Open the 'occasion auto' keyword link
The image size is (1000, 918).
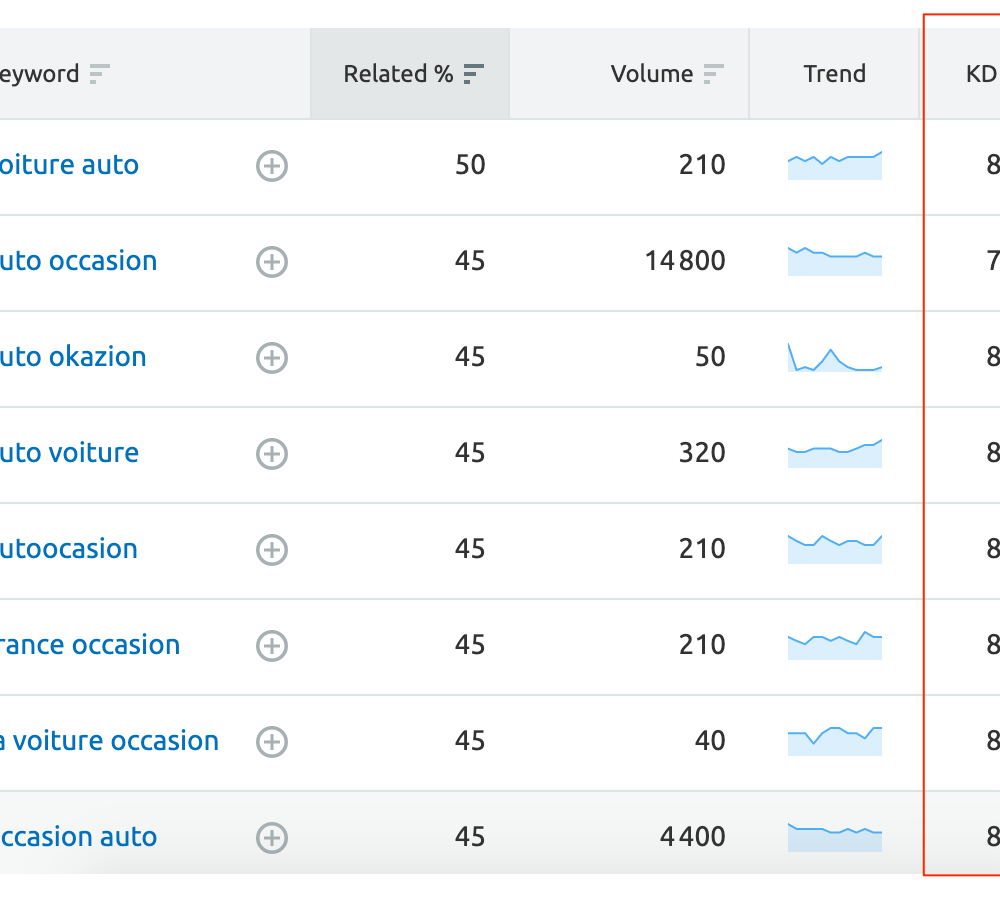click(x=77, y=837)
